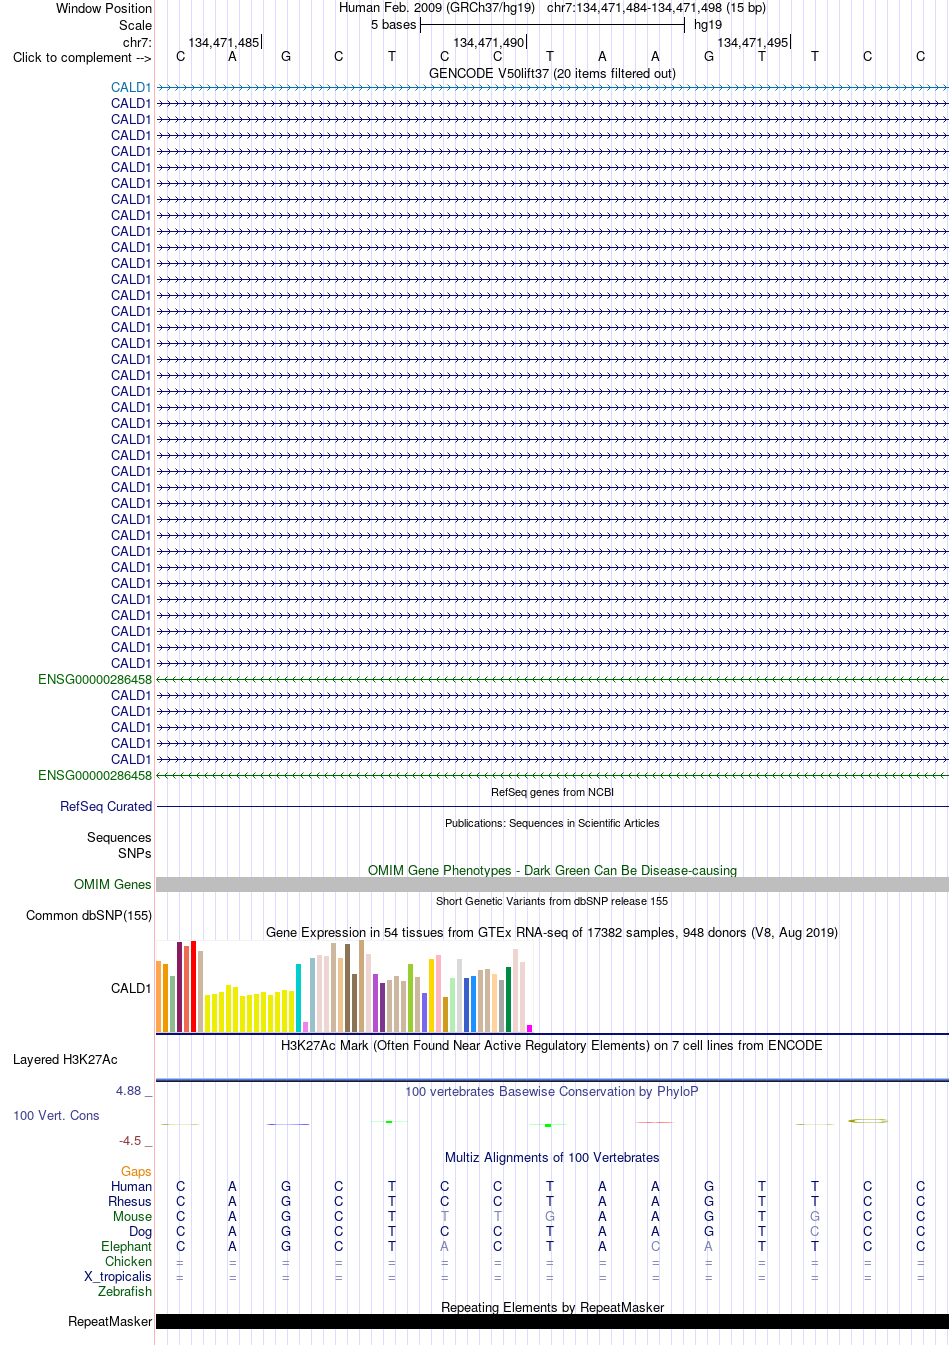Click the Window Position label
950x1345 pixels.
point(104,8)
